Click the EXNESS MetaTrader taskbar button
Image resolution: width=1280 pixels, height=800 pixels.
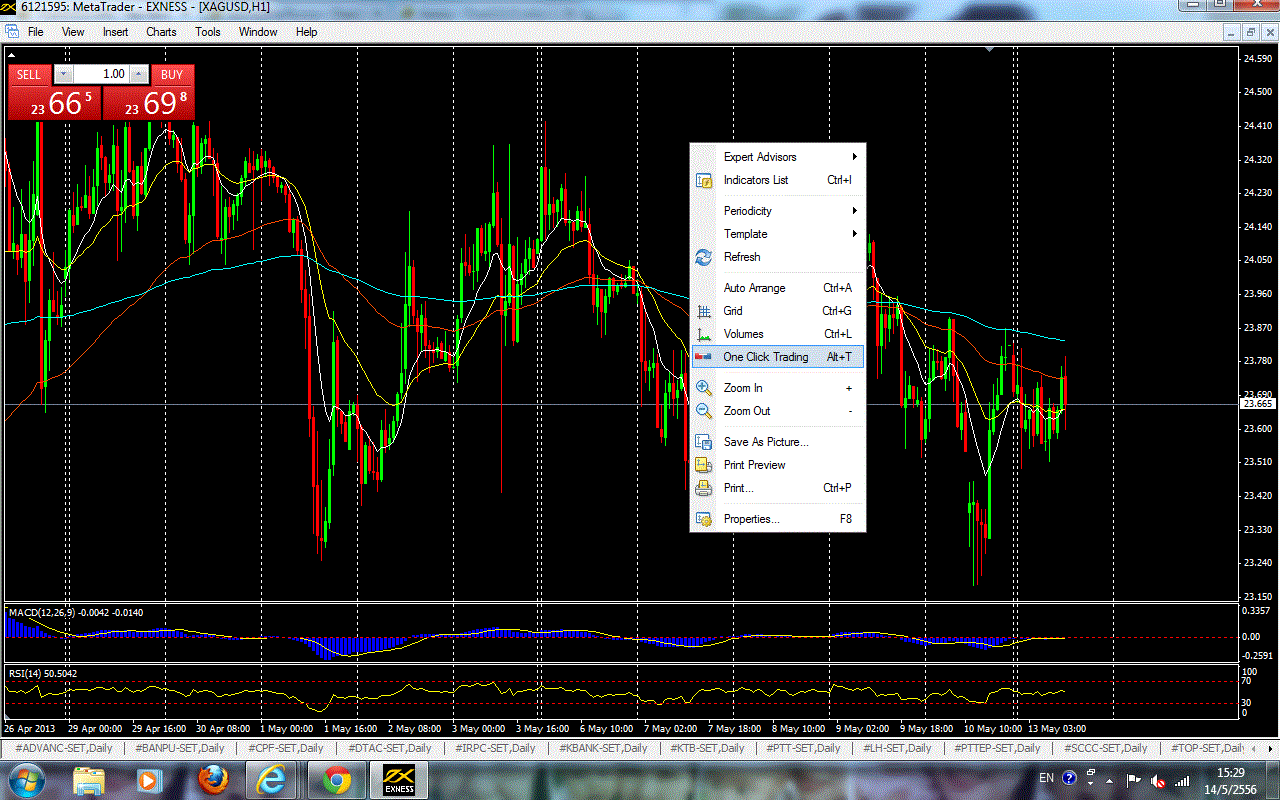[x=400, y=780]
